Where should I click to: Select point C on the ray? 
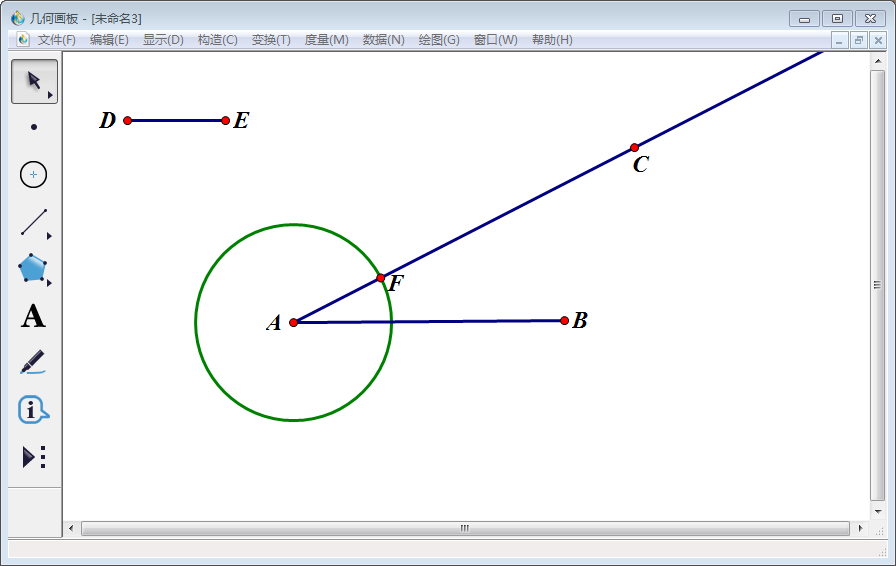(x=634, y=148)
